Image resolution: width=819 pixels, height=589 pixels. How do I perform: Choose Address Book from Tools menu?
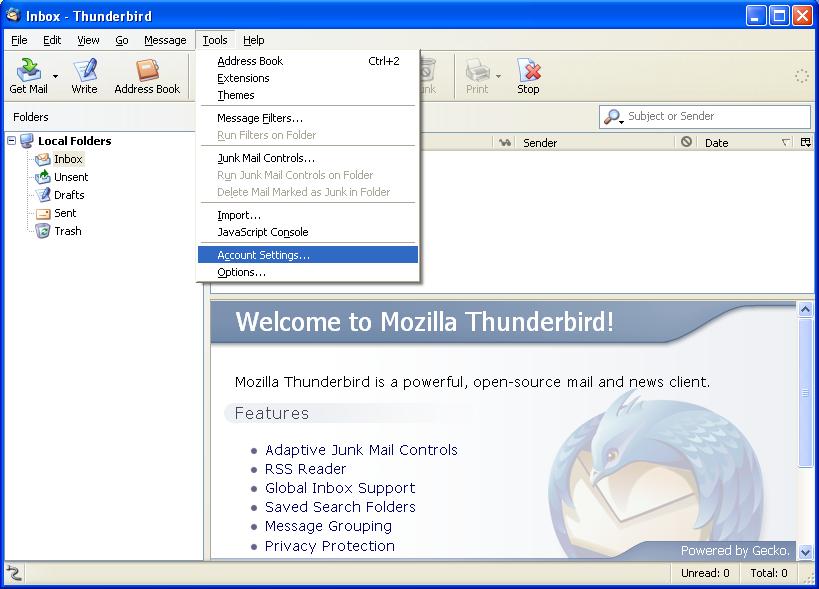tap(308, 61)
